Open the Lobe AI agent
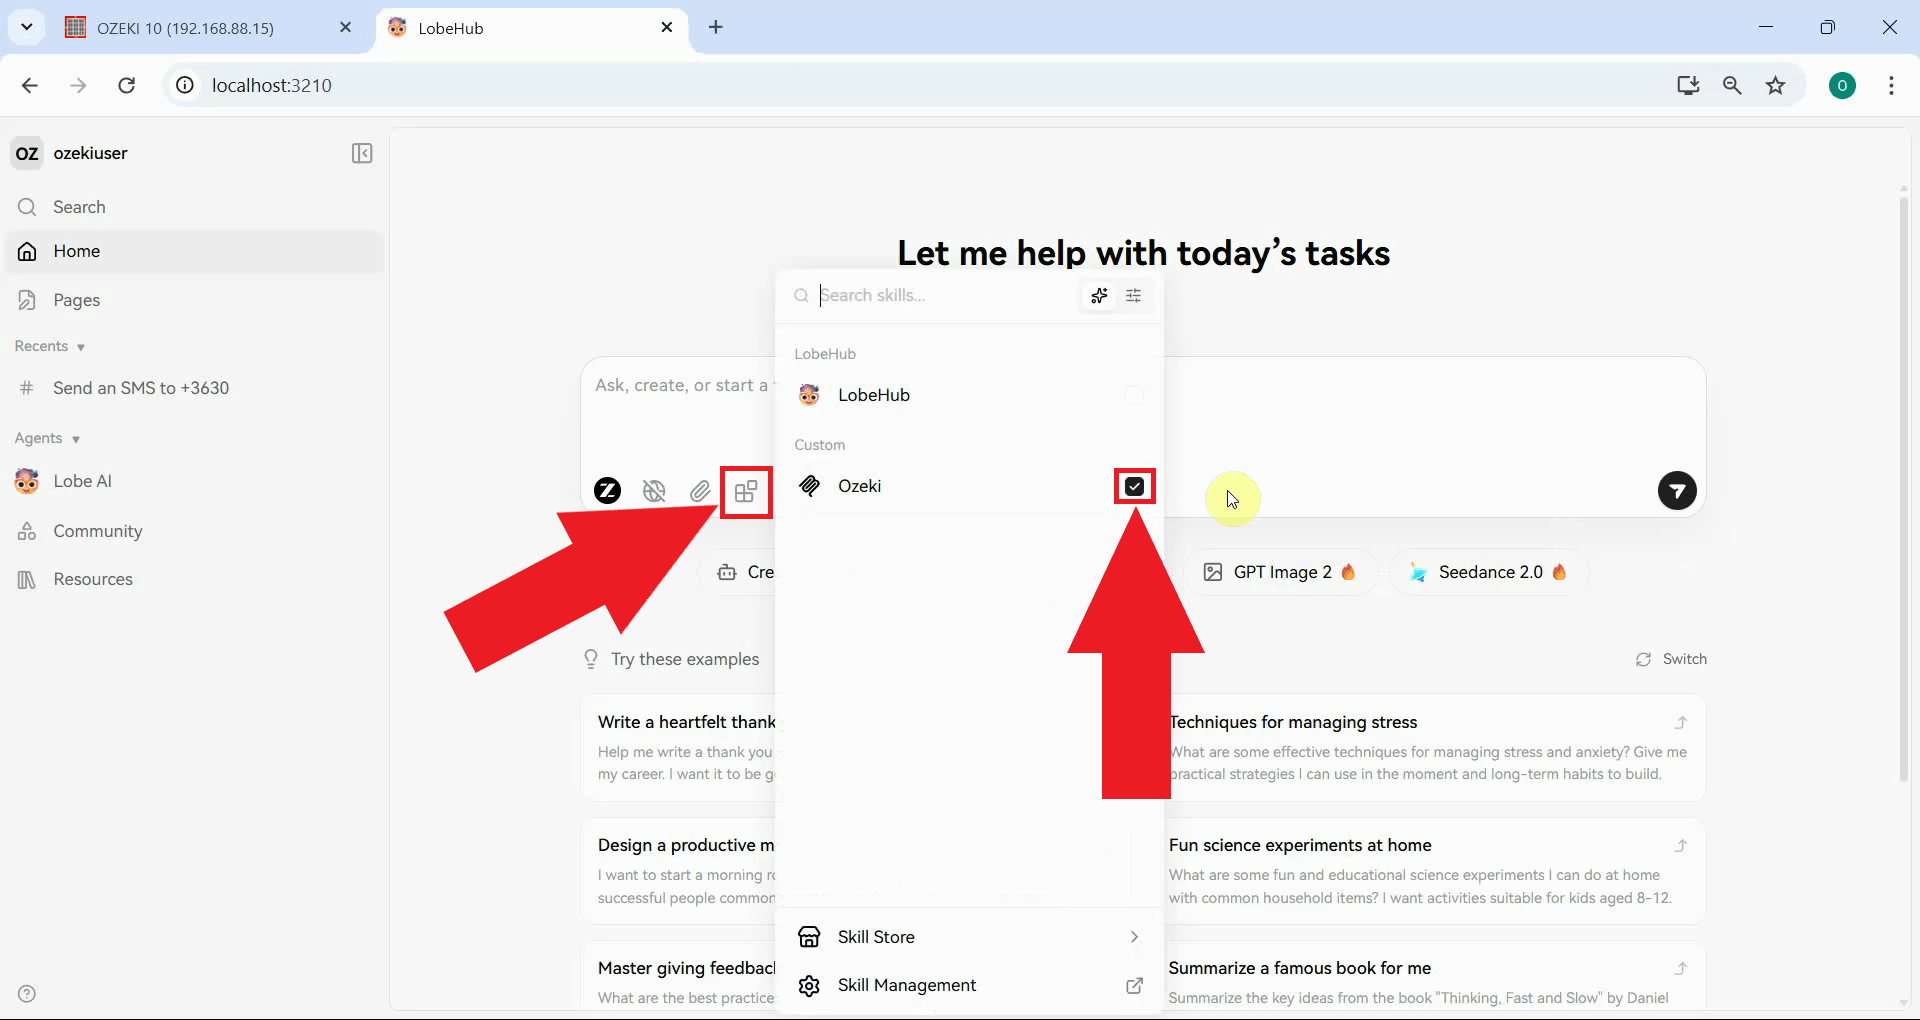This screenshot has width=1920, height=1020. pyautogui.click(x=195, y=481)
